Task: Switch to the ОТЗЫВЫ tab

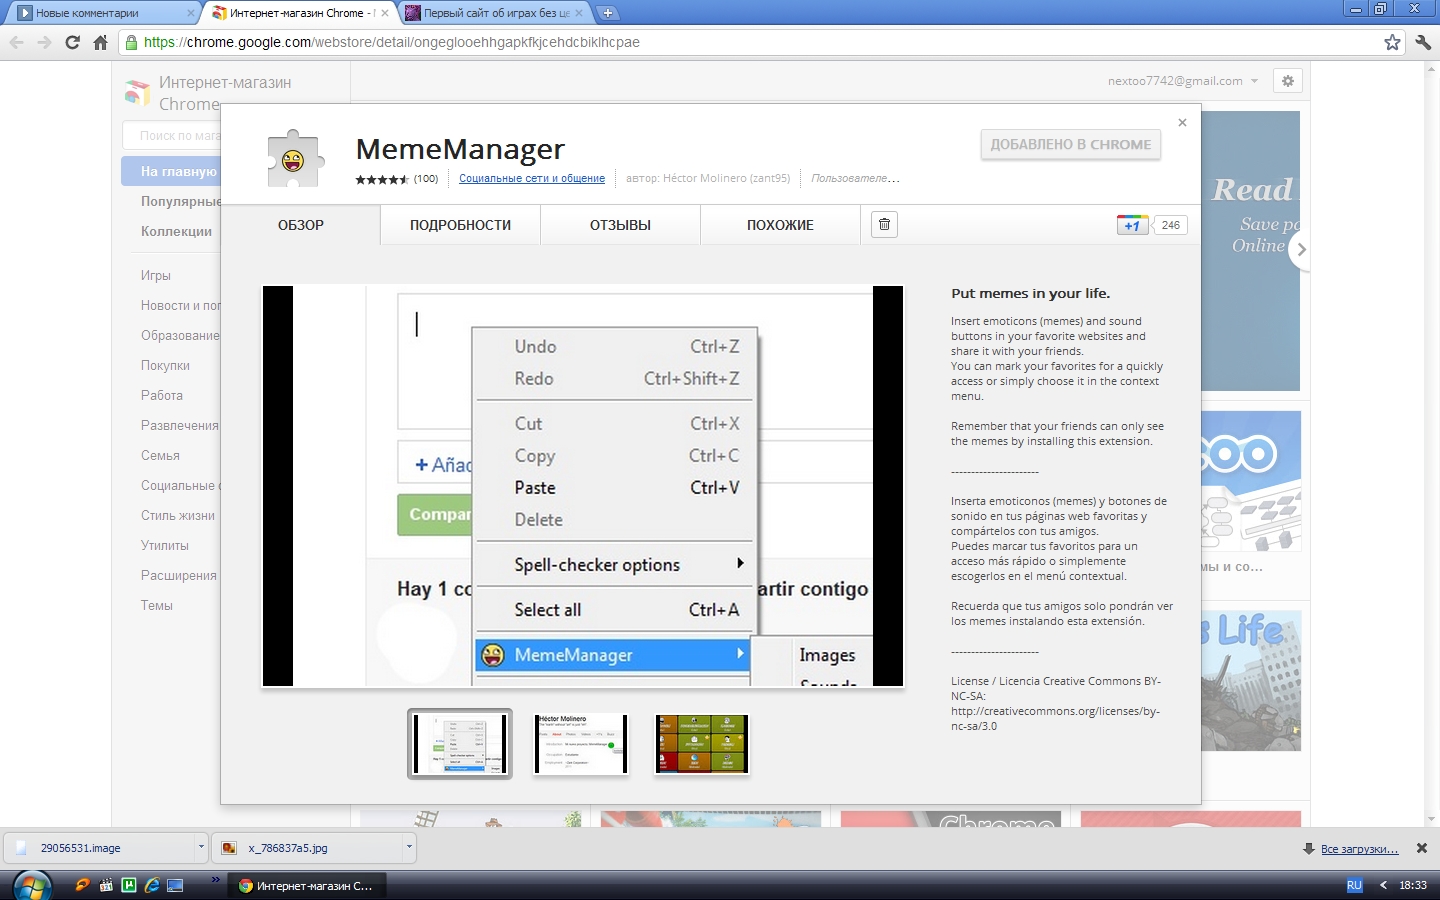Action: (620, 225)
